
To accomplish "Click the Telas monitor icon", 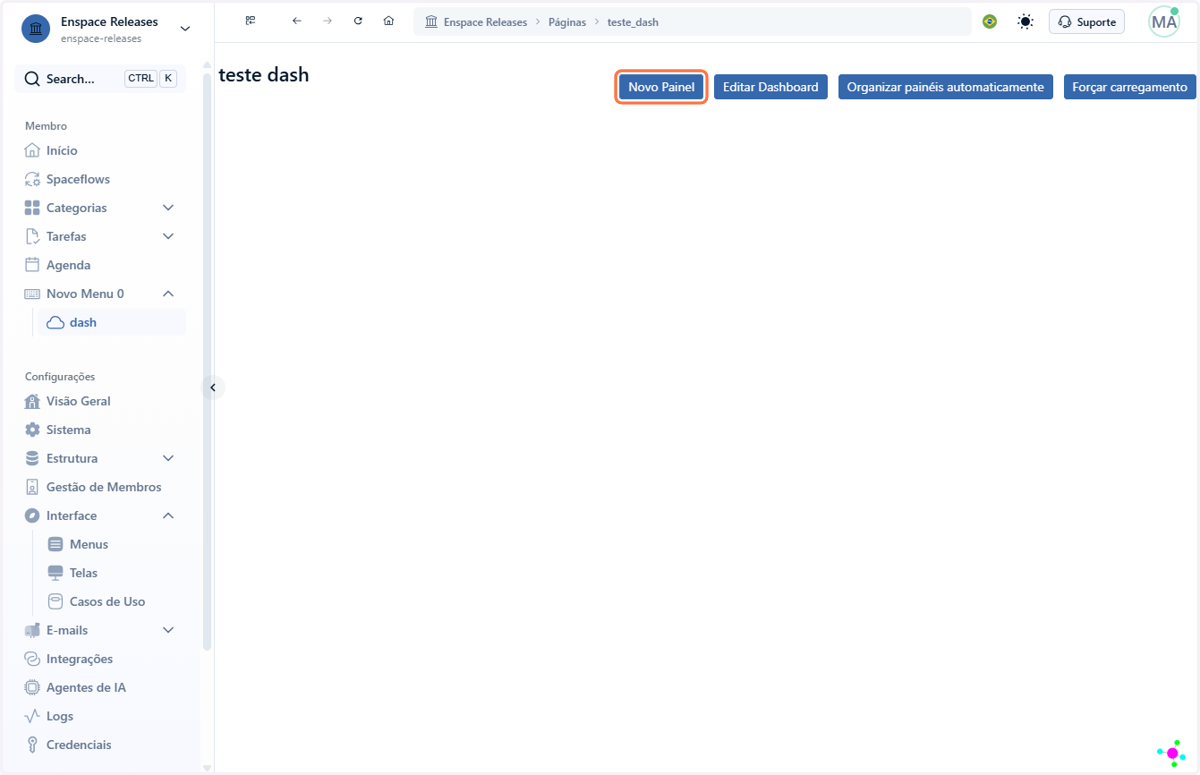I will click(56, 573).
